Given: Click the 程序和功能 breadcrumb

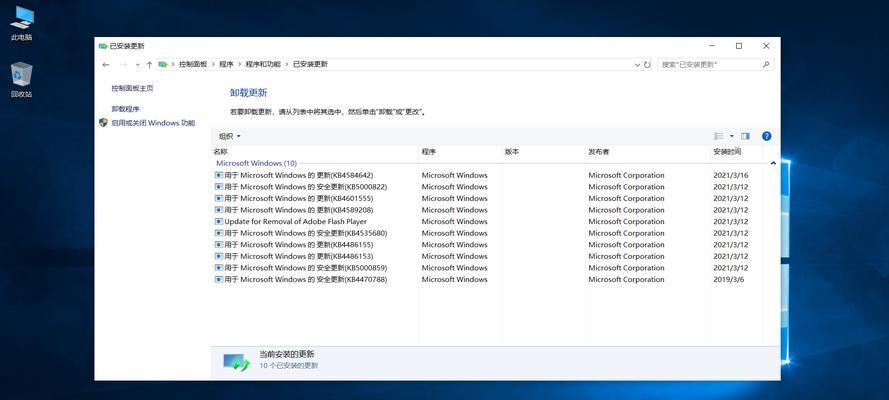Looking at the screenshot, I should (263, 65).
